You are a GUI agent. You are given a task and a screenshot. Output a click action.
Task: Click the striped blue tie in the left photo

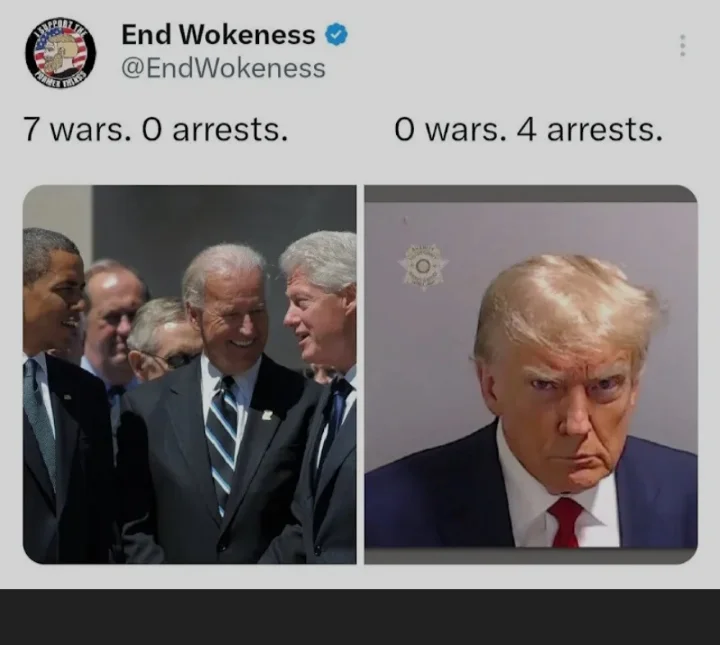(221, 443)
